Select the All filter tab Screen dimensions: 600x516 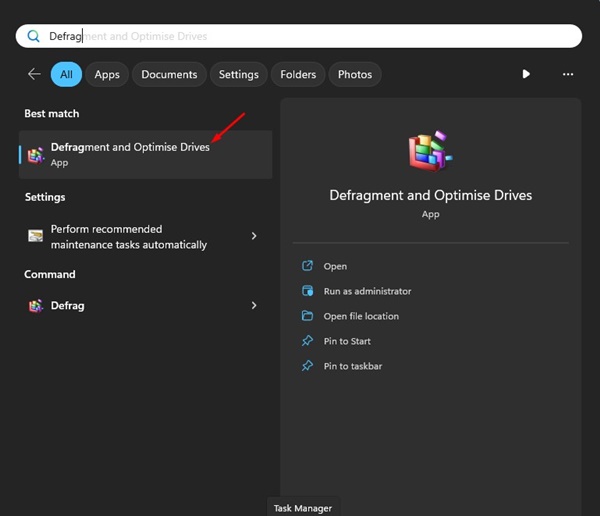pyautogui.click(x=66, y=74)
